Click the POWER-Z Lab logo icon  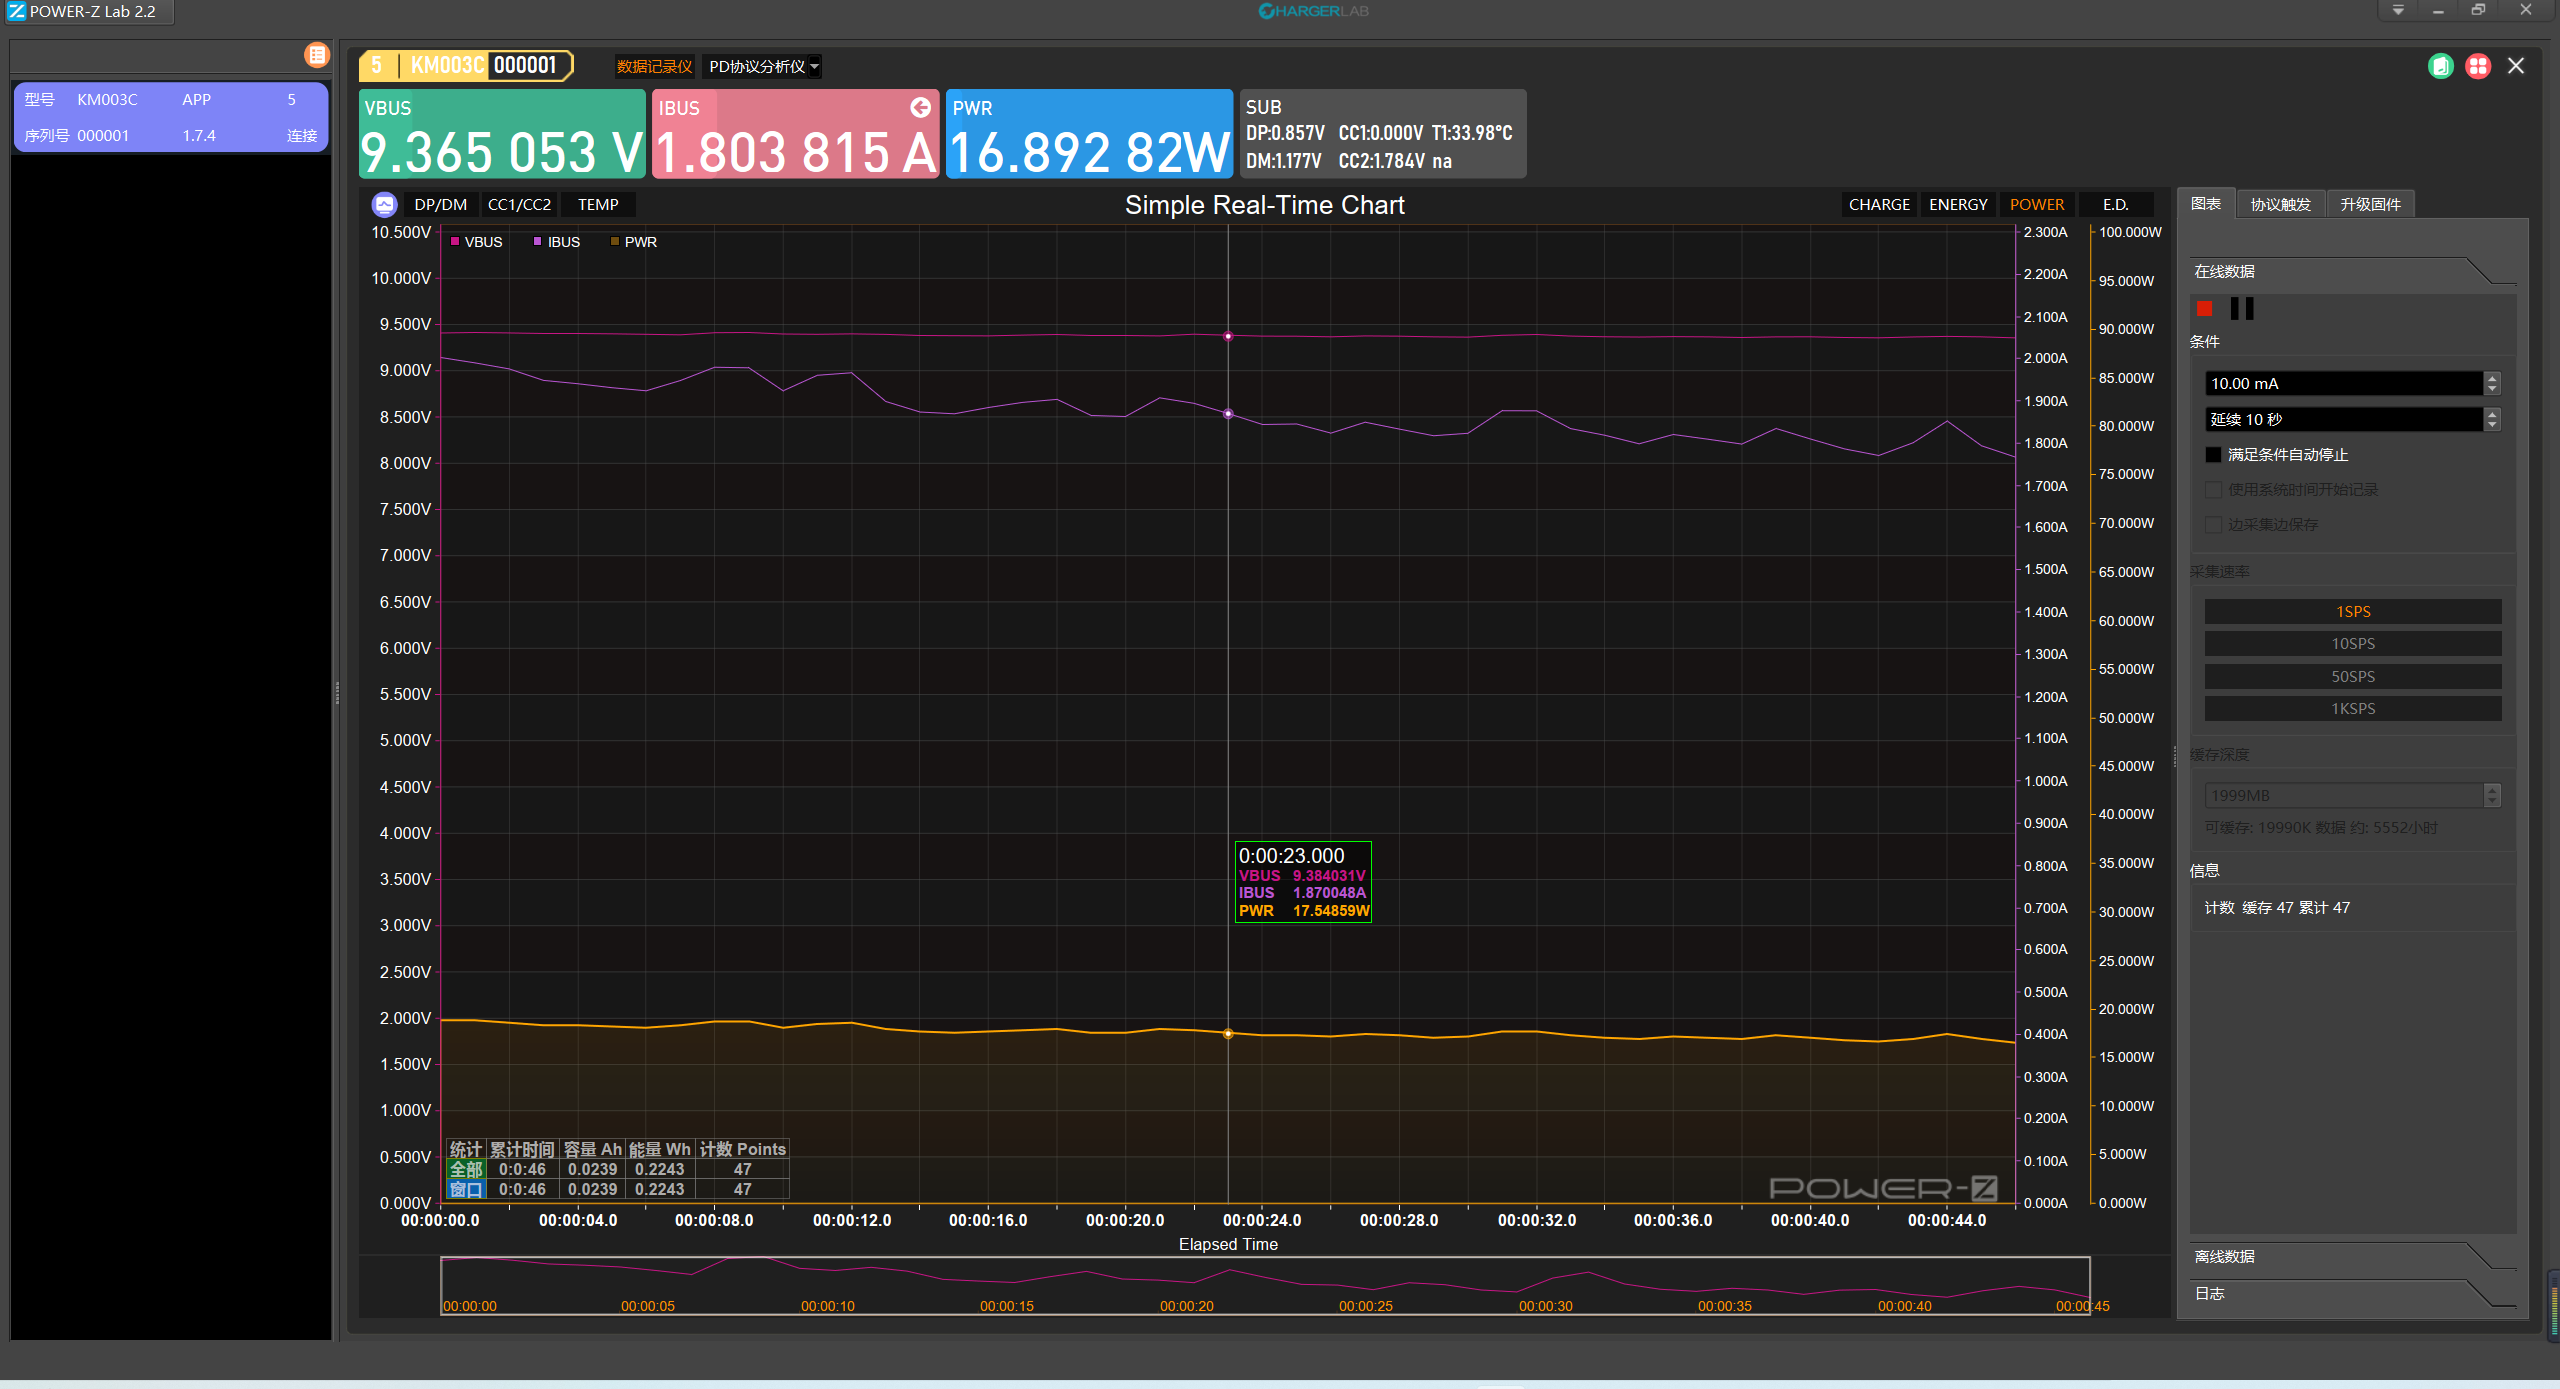coord(16,11)
